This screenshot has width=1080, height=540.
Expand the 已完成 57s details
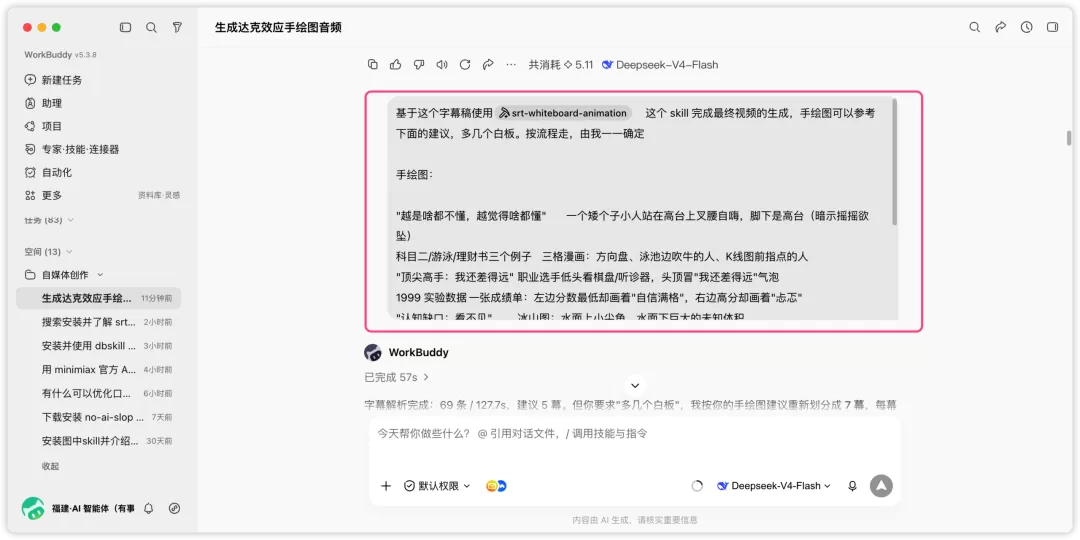click(397, 377)
